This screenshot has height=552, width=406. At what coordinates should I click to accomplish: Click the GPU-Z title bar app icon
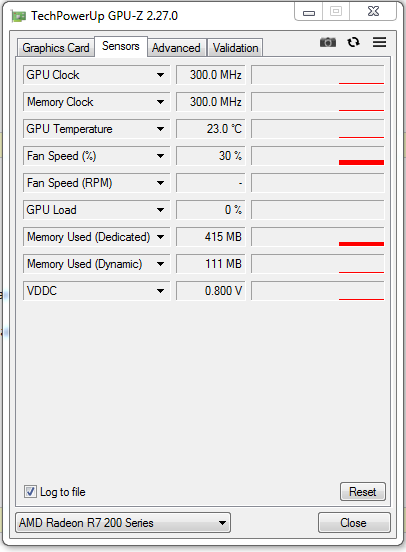pos(18,16)
